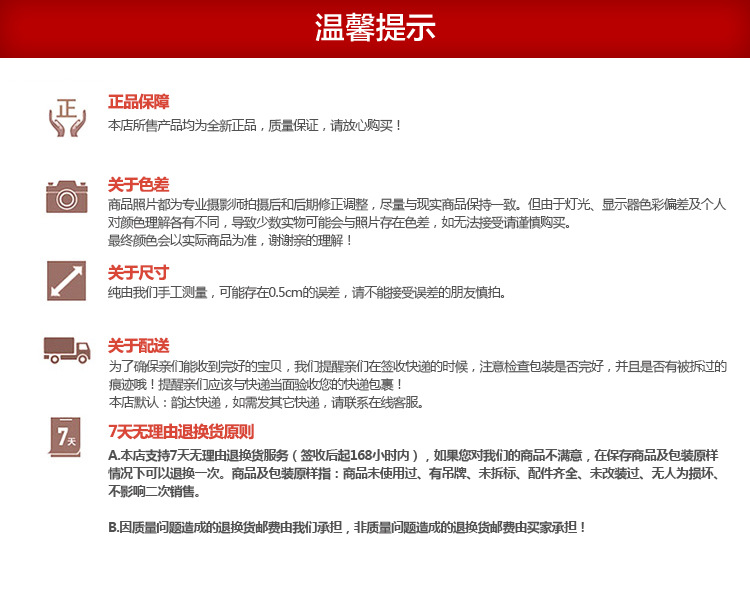750x602 pixels.
Task: Click the line 不影响二次销售。
Action: point(154,492)
